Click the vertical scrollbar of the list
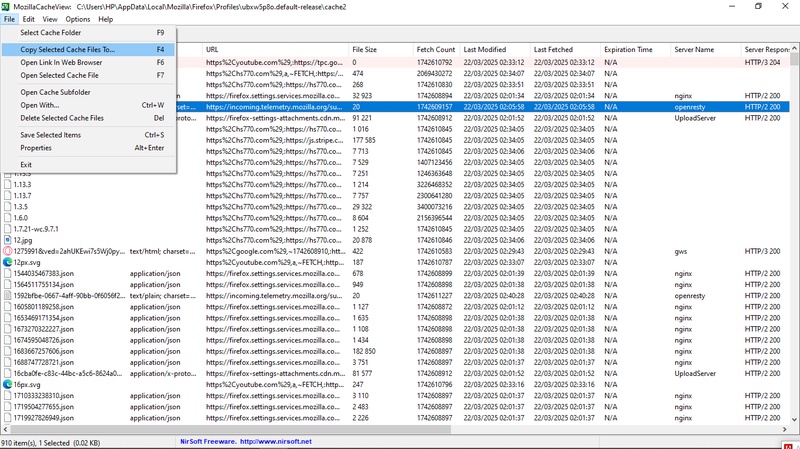The height and width of the screenshot is (449, 800). coord(795,250)
